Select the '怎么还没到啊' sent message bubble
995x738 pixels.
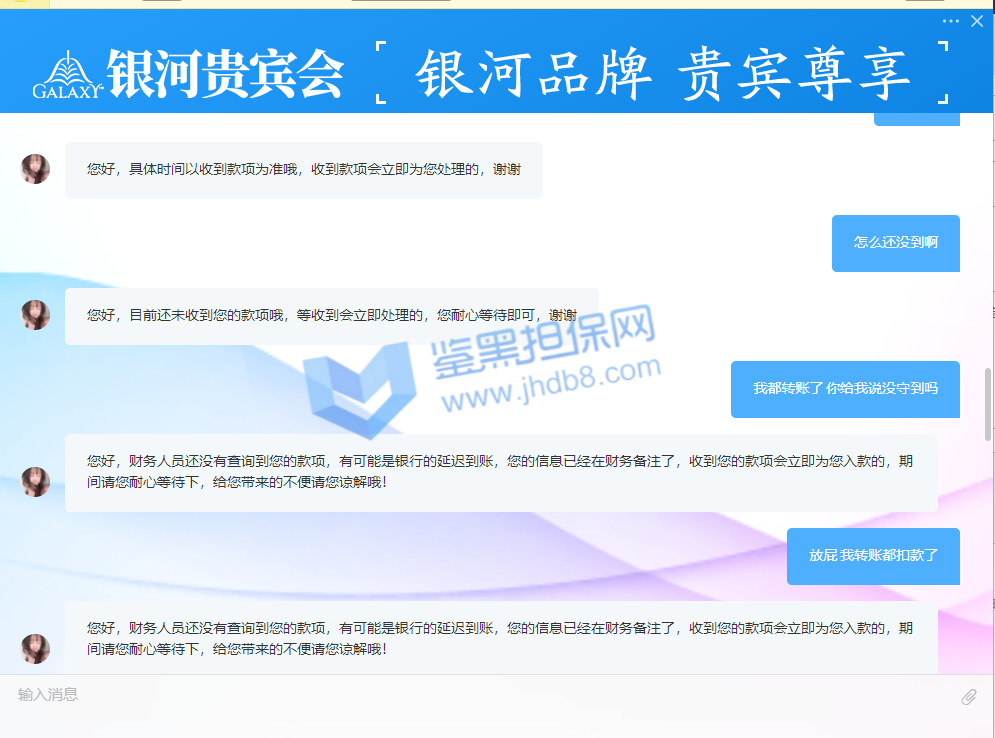[895, 243]
